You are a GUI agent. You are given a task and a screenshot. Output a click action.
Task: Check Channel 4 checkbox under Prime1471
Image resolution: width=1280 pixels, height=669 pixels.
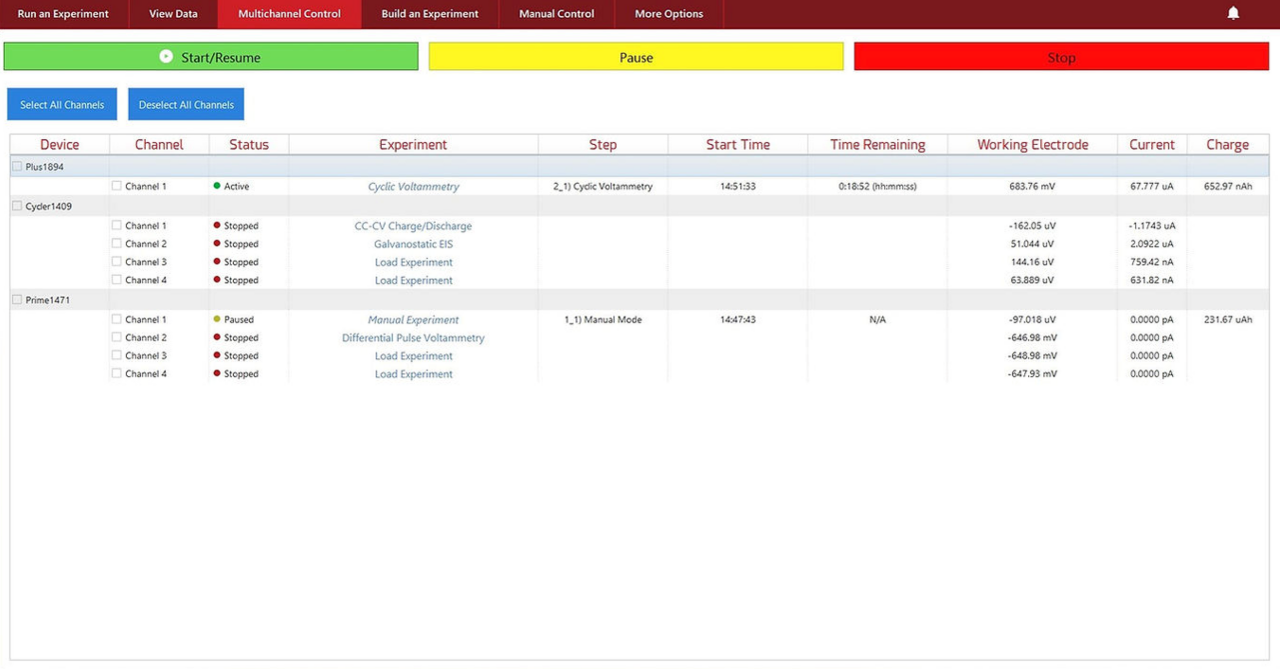pyautogui.click(x=117, y=374)
